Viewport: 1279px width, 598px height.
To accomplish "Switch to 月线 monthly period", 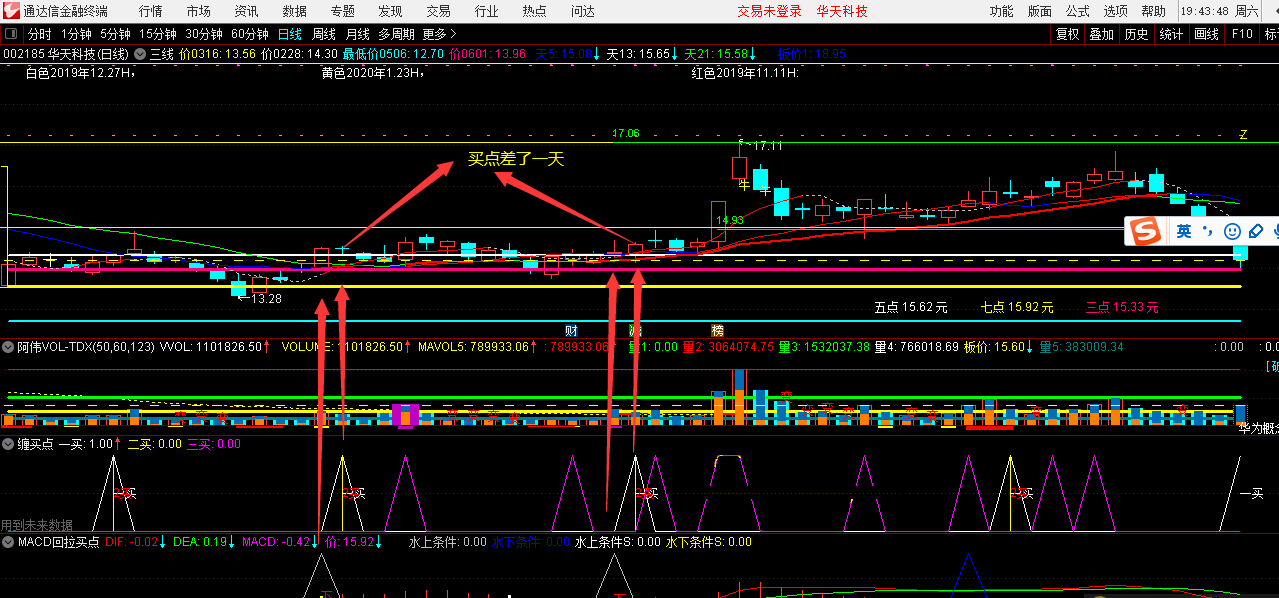I will [x=358, y=34].
